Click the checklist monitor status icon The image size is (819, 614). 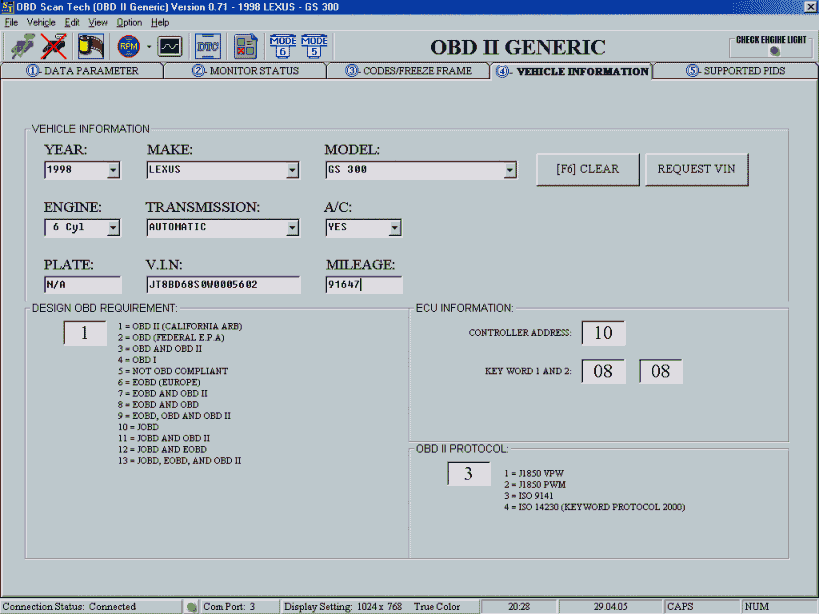(x=245, y=46)
